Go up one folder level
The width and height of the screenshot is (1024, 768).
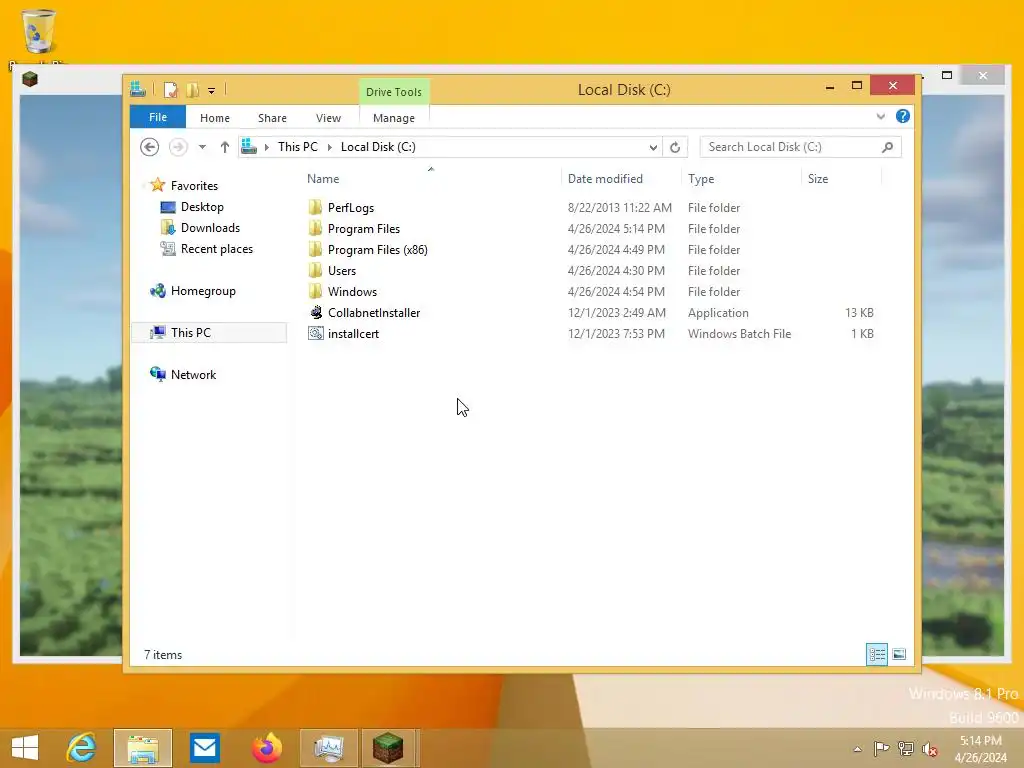click(225, 147)
